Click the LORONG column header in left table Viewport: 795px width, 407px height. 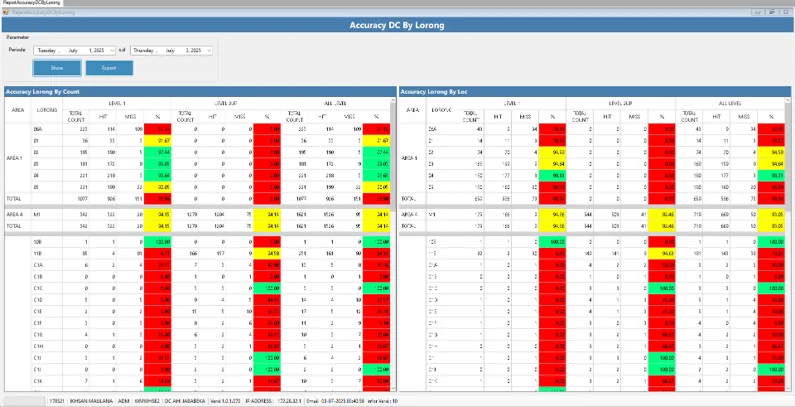(47, 110)
